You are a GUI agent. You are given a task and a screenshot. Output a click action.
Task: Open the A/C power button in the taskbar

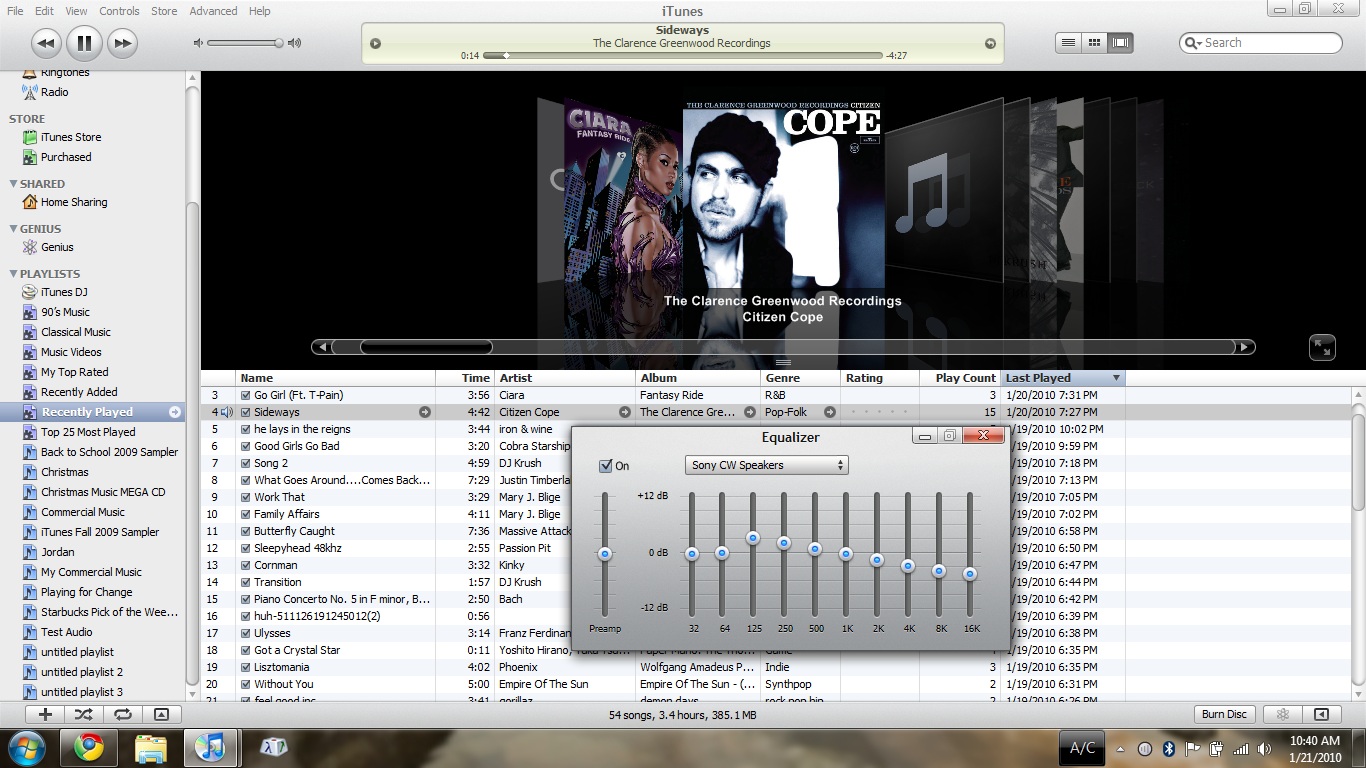1082,748
